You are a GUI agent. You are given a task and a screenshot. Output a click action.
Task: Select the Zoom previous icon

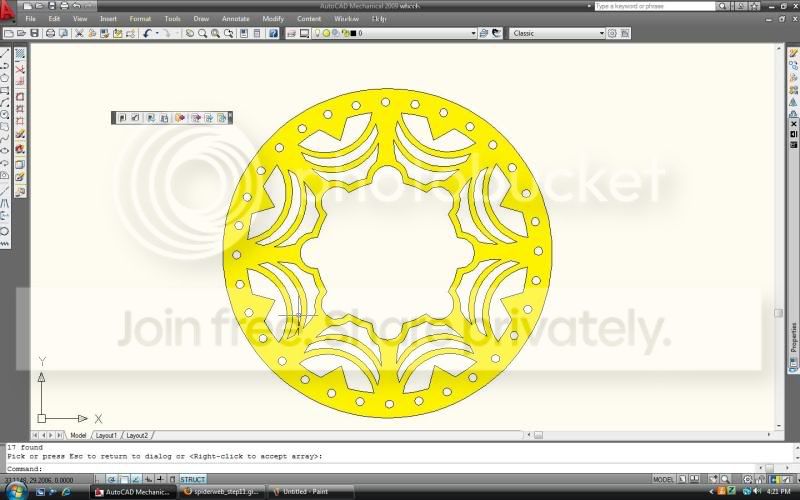(229, 33)
